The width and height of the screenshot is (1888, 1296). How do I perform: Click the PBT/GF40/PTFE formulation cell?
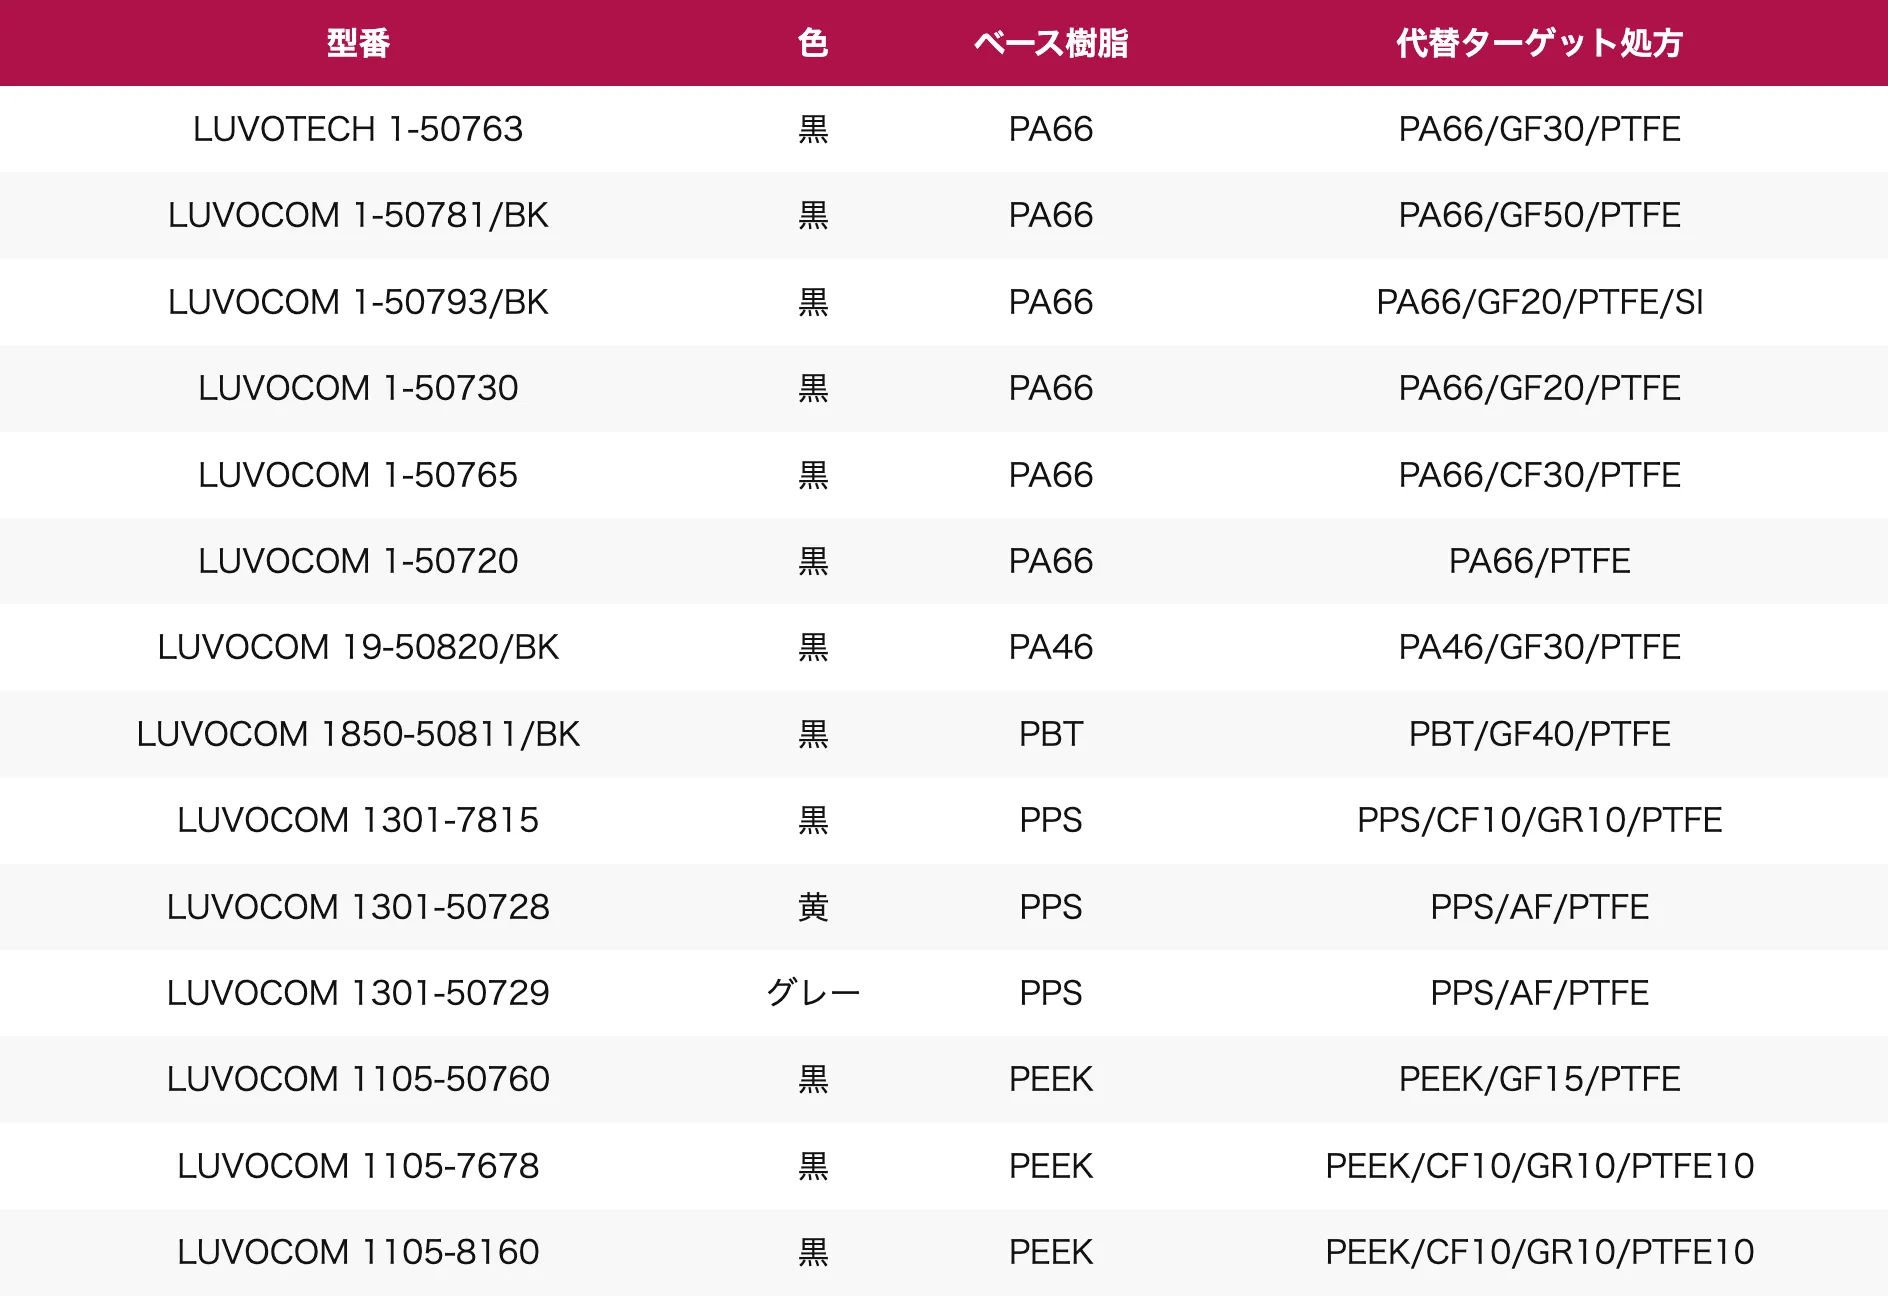[1539, 734]
